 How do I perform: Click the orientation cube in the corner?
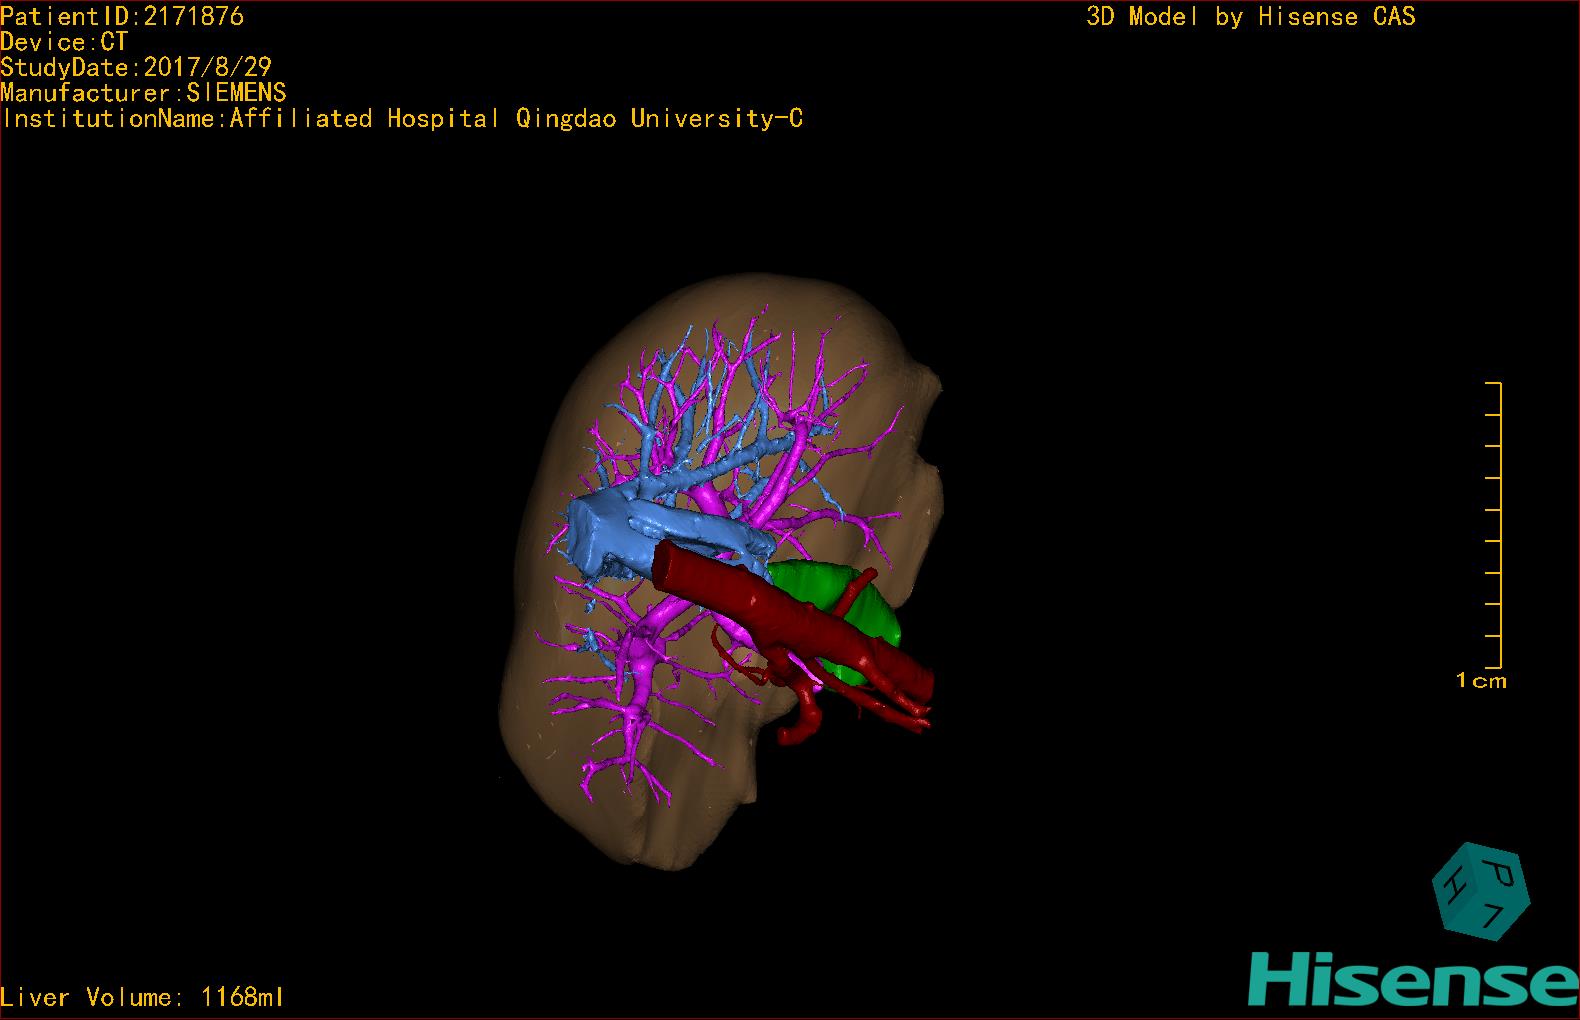pyautogui.click(x=1481, y=891)
